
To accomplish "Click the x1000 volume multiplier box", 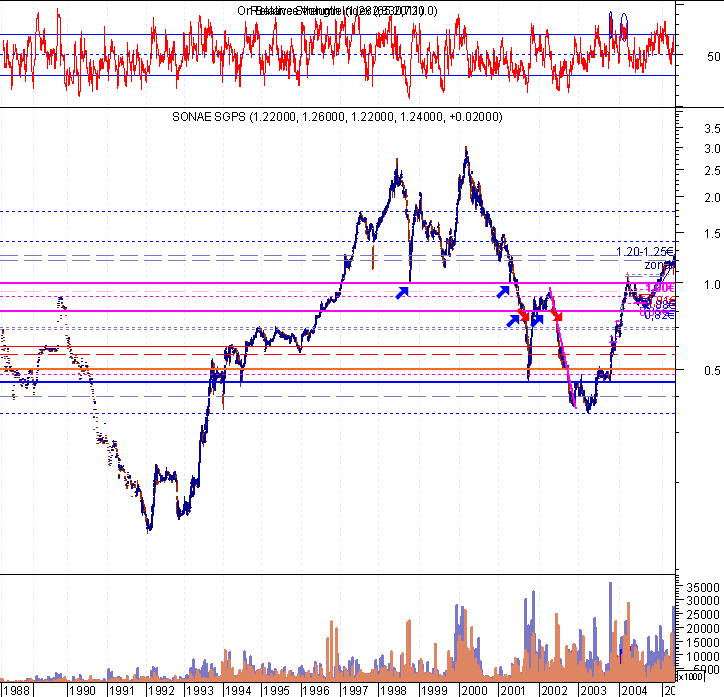I will click(690, 677).
